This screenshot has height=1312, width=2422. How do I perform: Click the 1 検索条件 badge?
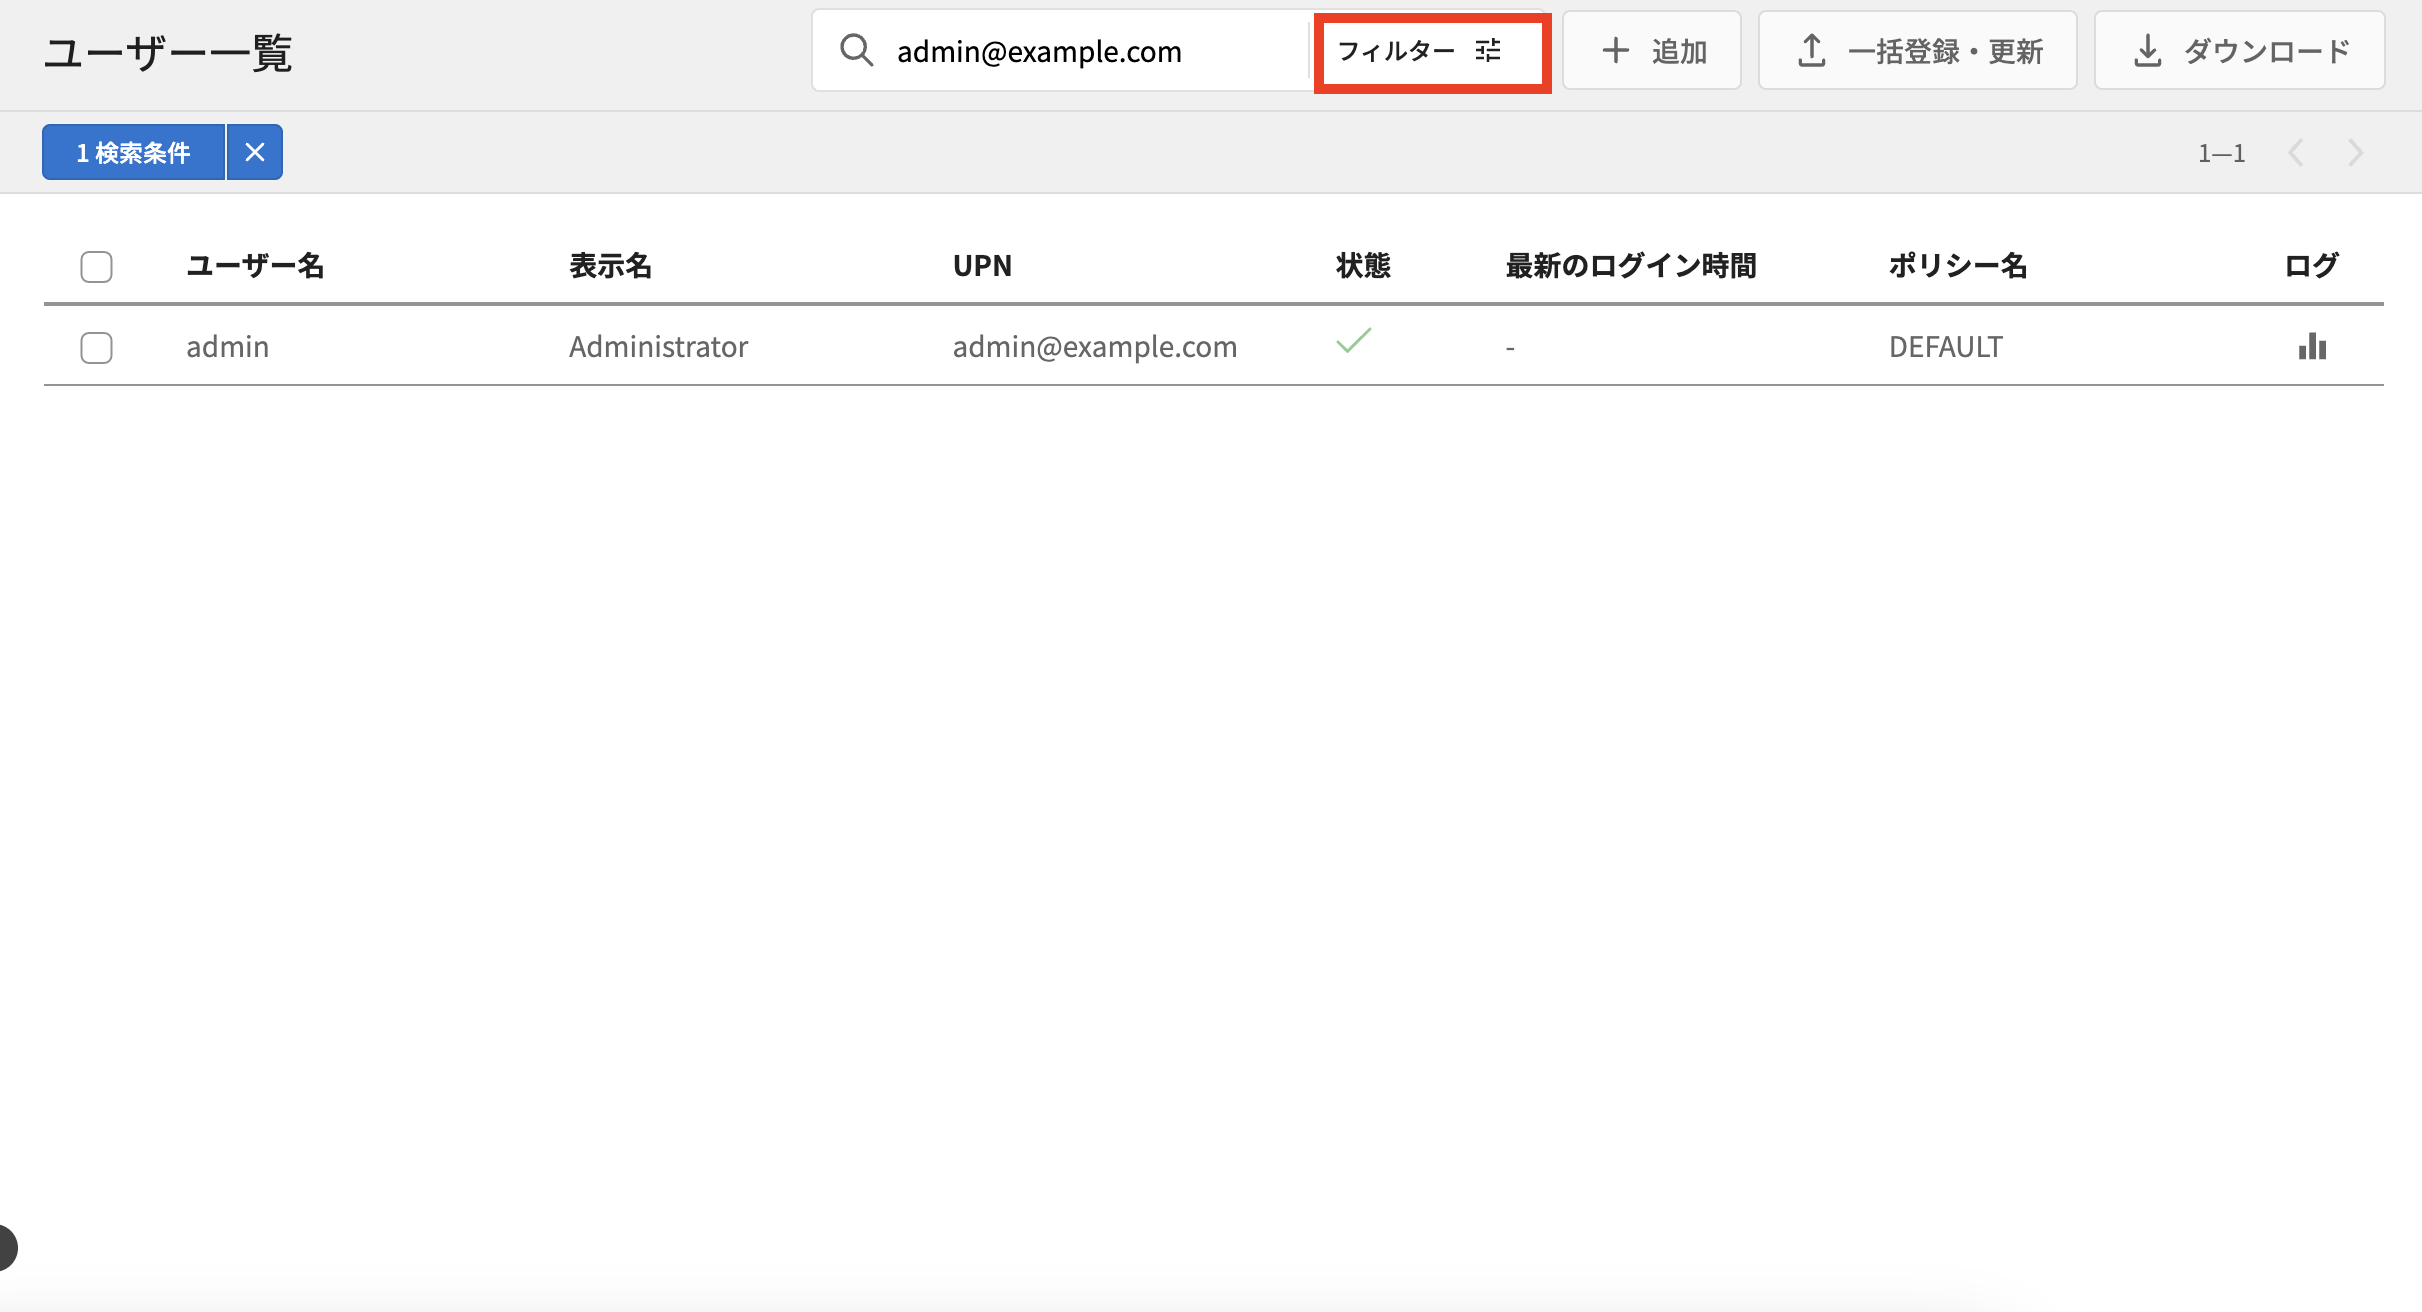tap(133, 152)
